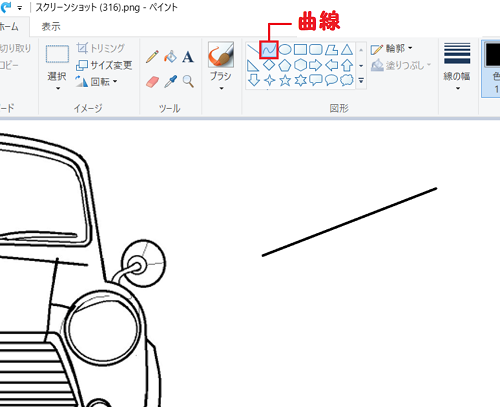Choose the Cloud callout shape
500x407 pixels.
click(347, 80)
